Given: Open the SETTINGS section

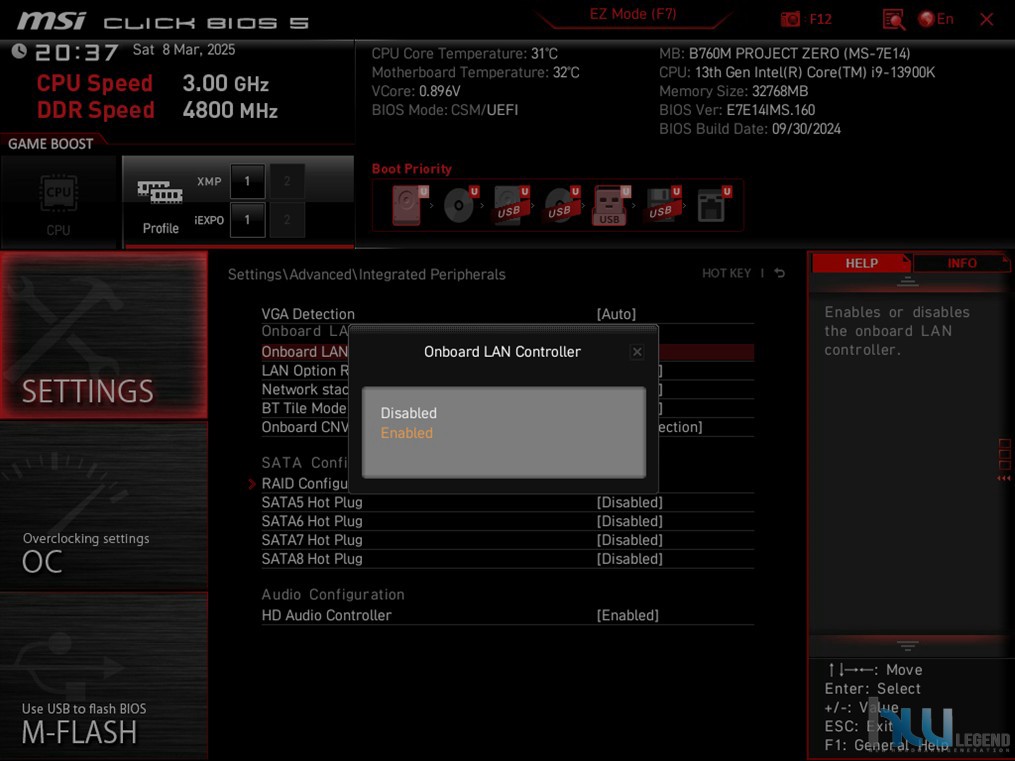Looking at the screenshot, I should (104, 335).
